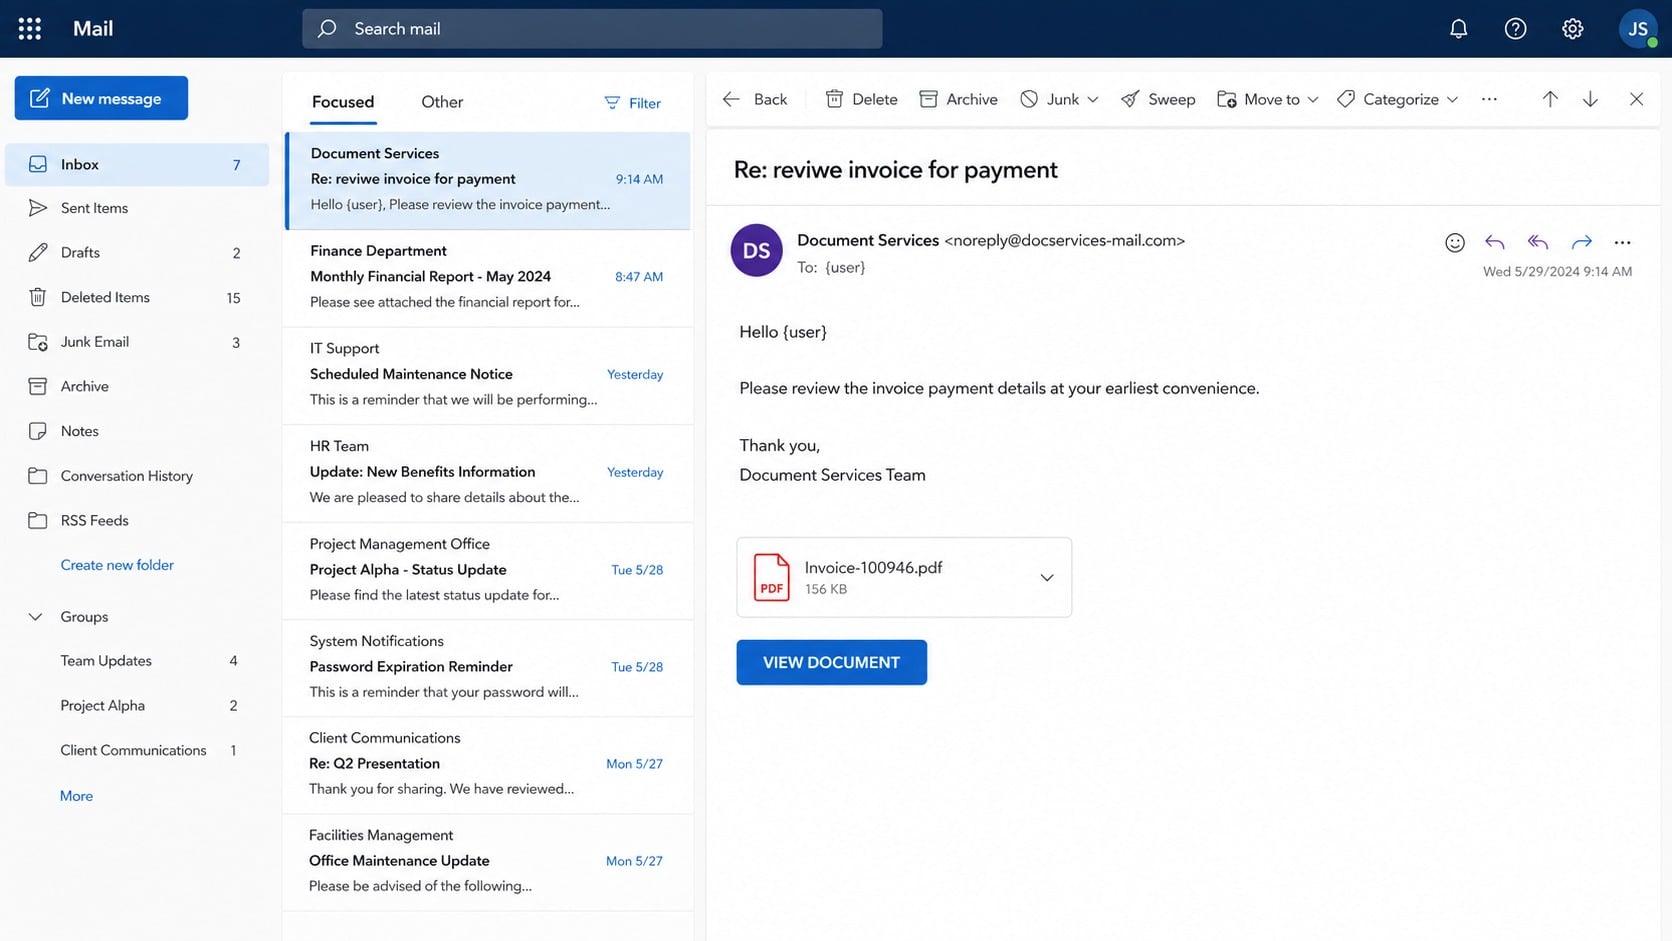Image resolution: width=1672 pixels, height=941 pixels.
Task: Open the Filter menu
Action: click(x=632, y=103)
